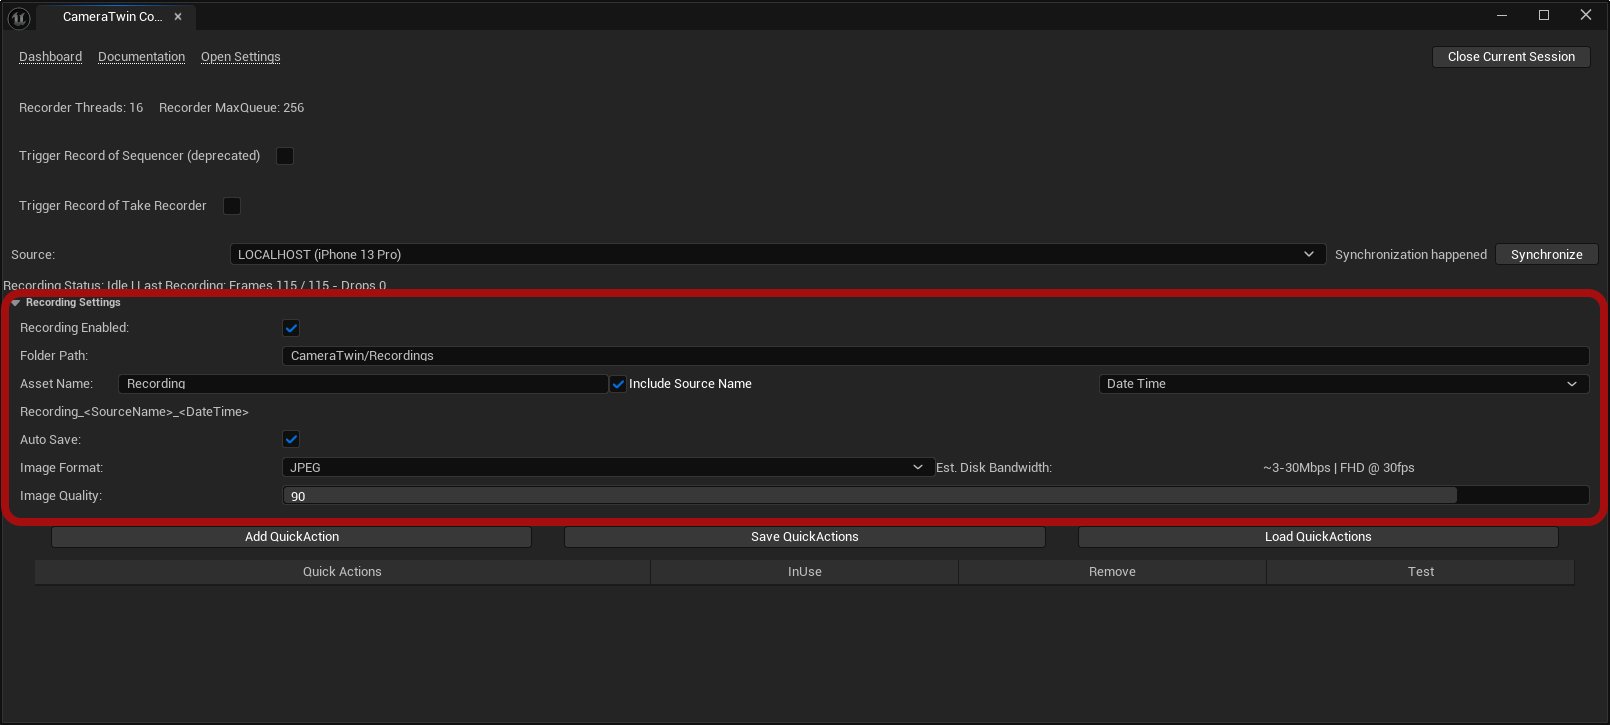
Task: Click the Open Settings link
Action: [x=240, y=57]
